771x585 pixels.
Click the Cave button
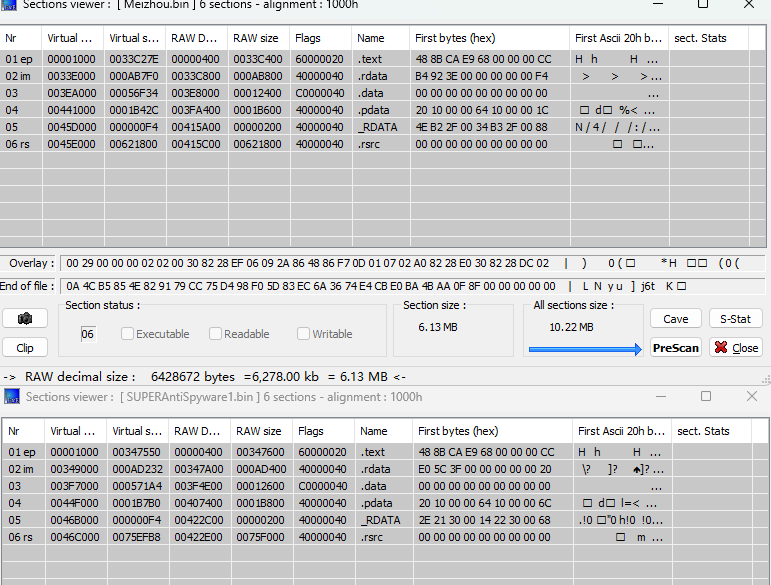pos(676,319)
